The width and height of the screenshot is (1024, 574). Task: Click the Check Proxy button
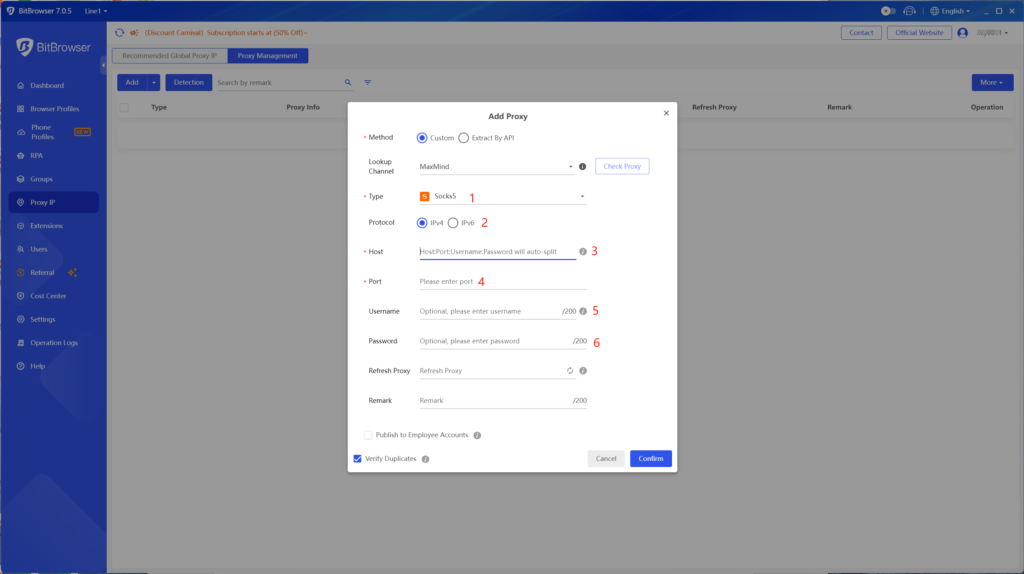(x=622, y=167)
